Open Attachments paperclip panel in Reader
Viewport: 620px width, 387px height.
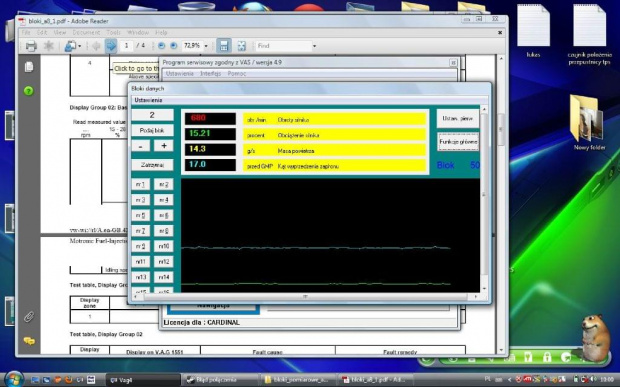pyautogui.click(x=28, y=317)
